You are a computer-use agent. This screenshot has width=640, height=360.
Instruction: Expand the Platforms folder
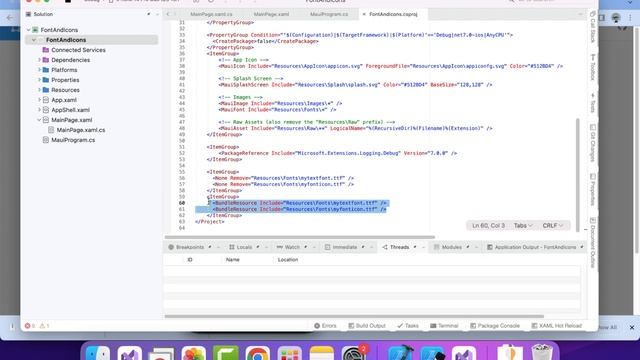[x=39, y=70]
